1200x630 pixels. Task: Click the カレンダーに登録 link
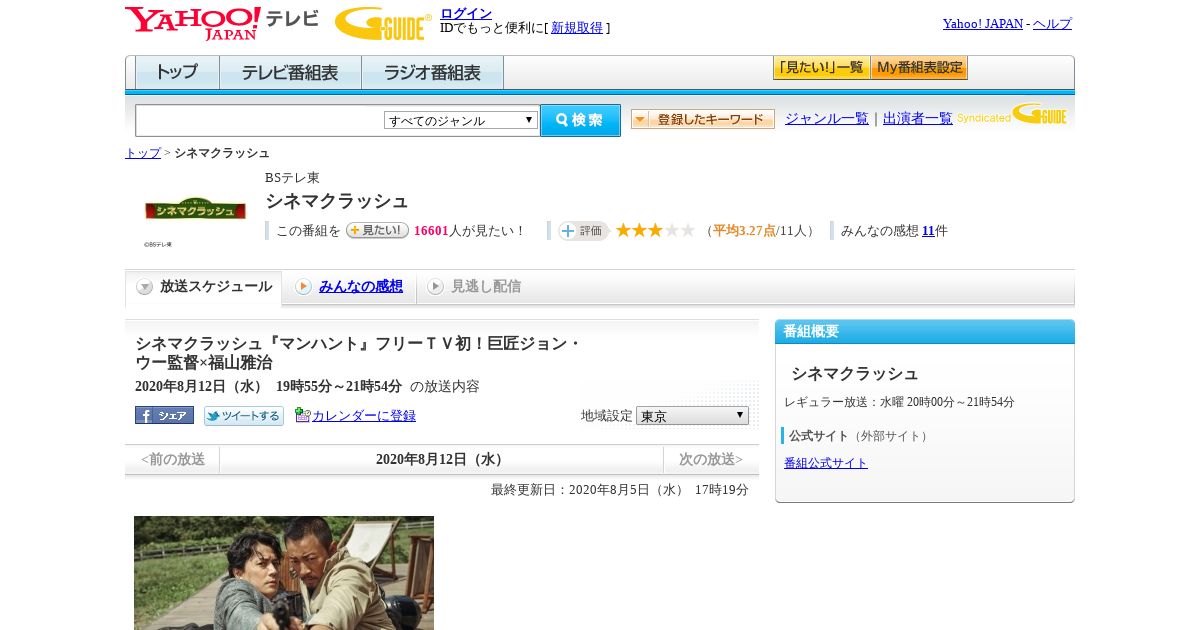[x=364, y=416]
